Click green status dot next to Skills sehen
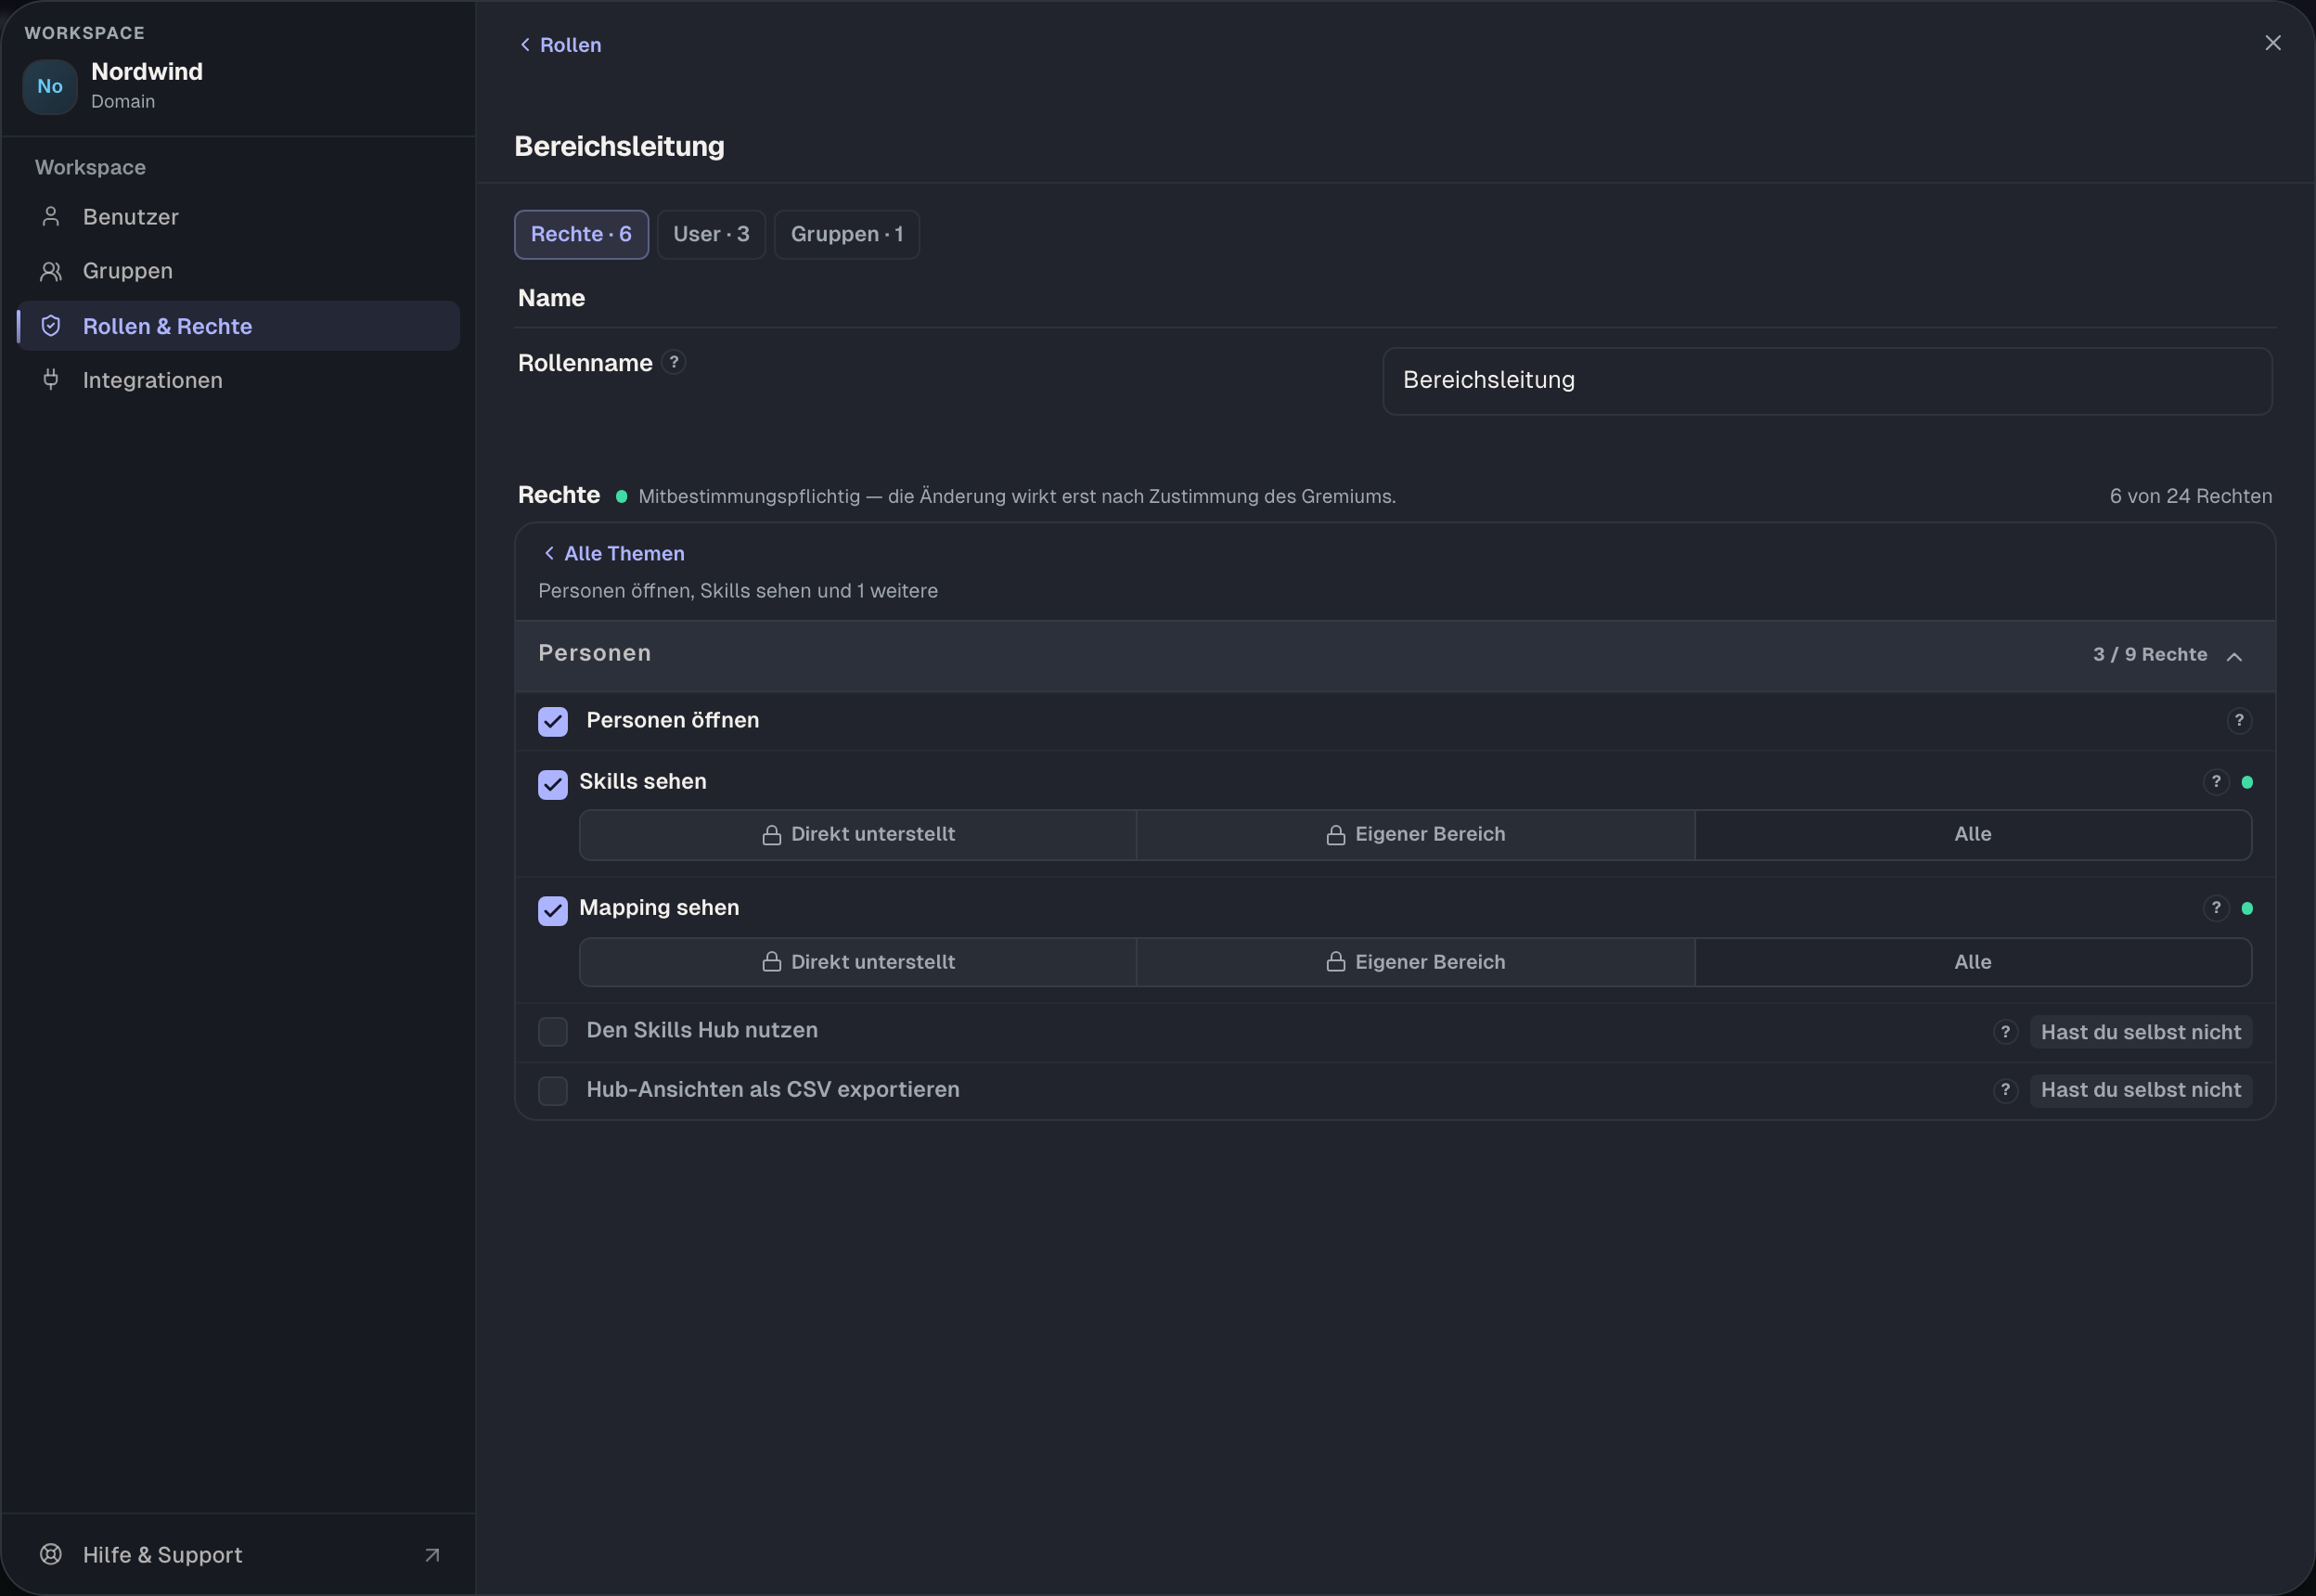Viewport: 2316px width, 1596px height. coord(2246,782)
